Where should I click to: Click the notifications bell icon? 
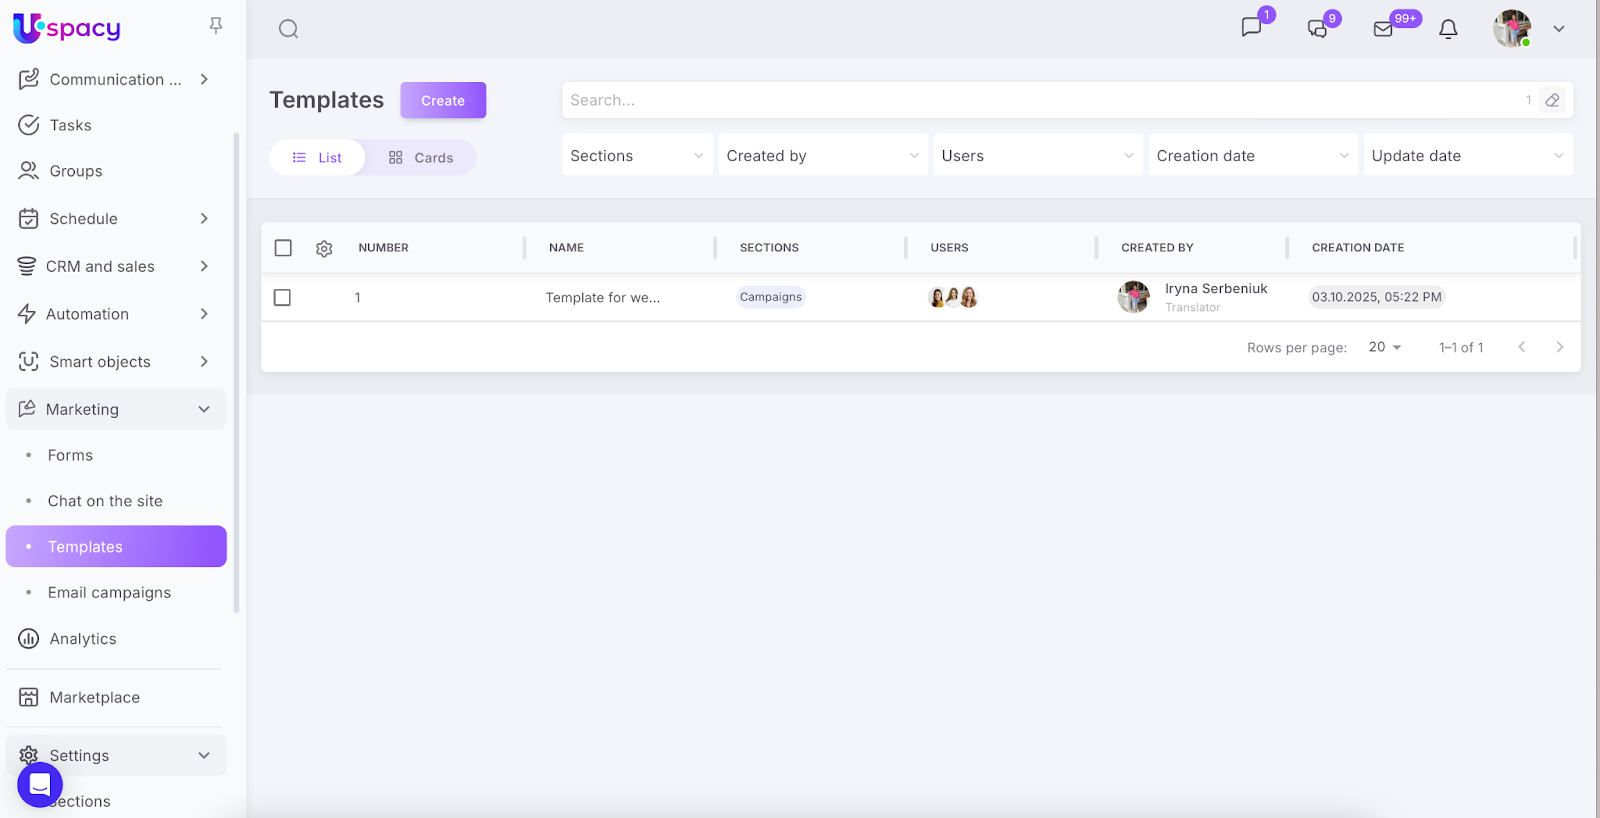[1448, 29]
